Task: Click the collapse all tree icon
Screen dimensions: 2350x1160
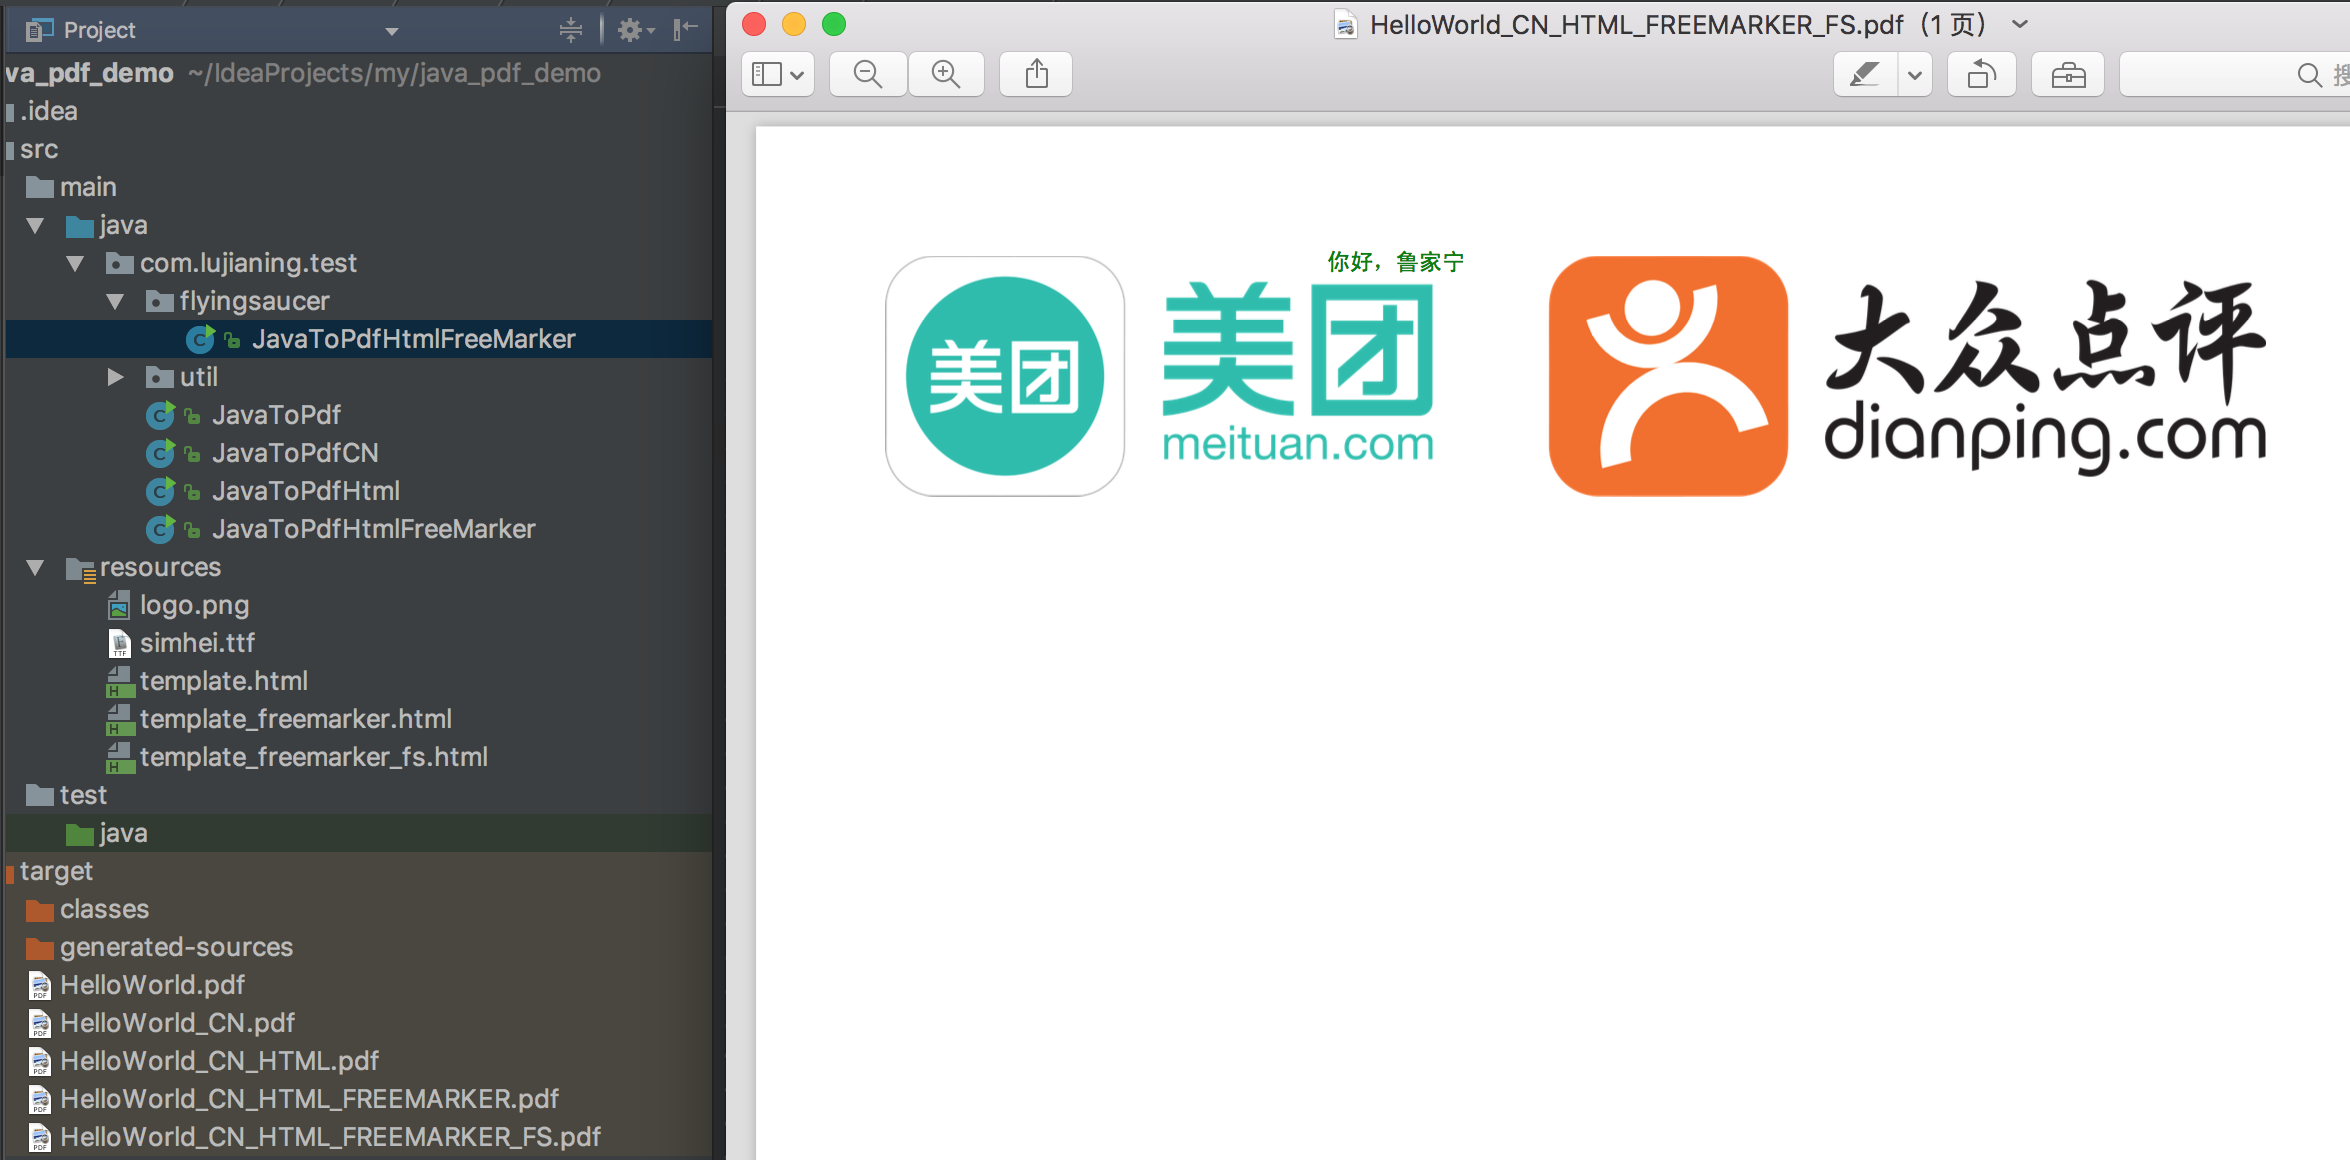Action: (571, 30)
